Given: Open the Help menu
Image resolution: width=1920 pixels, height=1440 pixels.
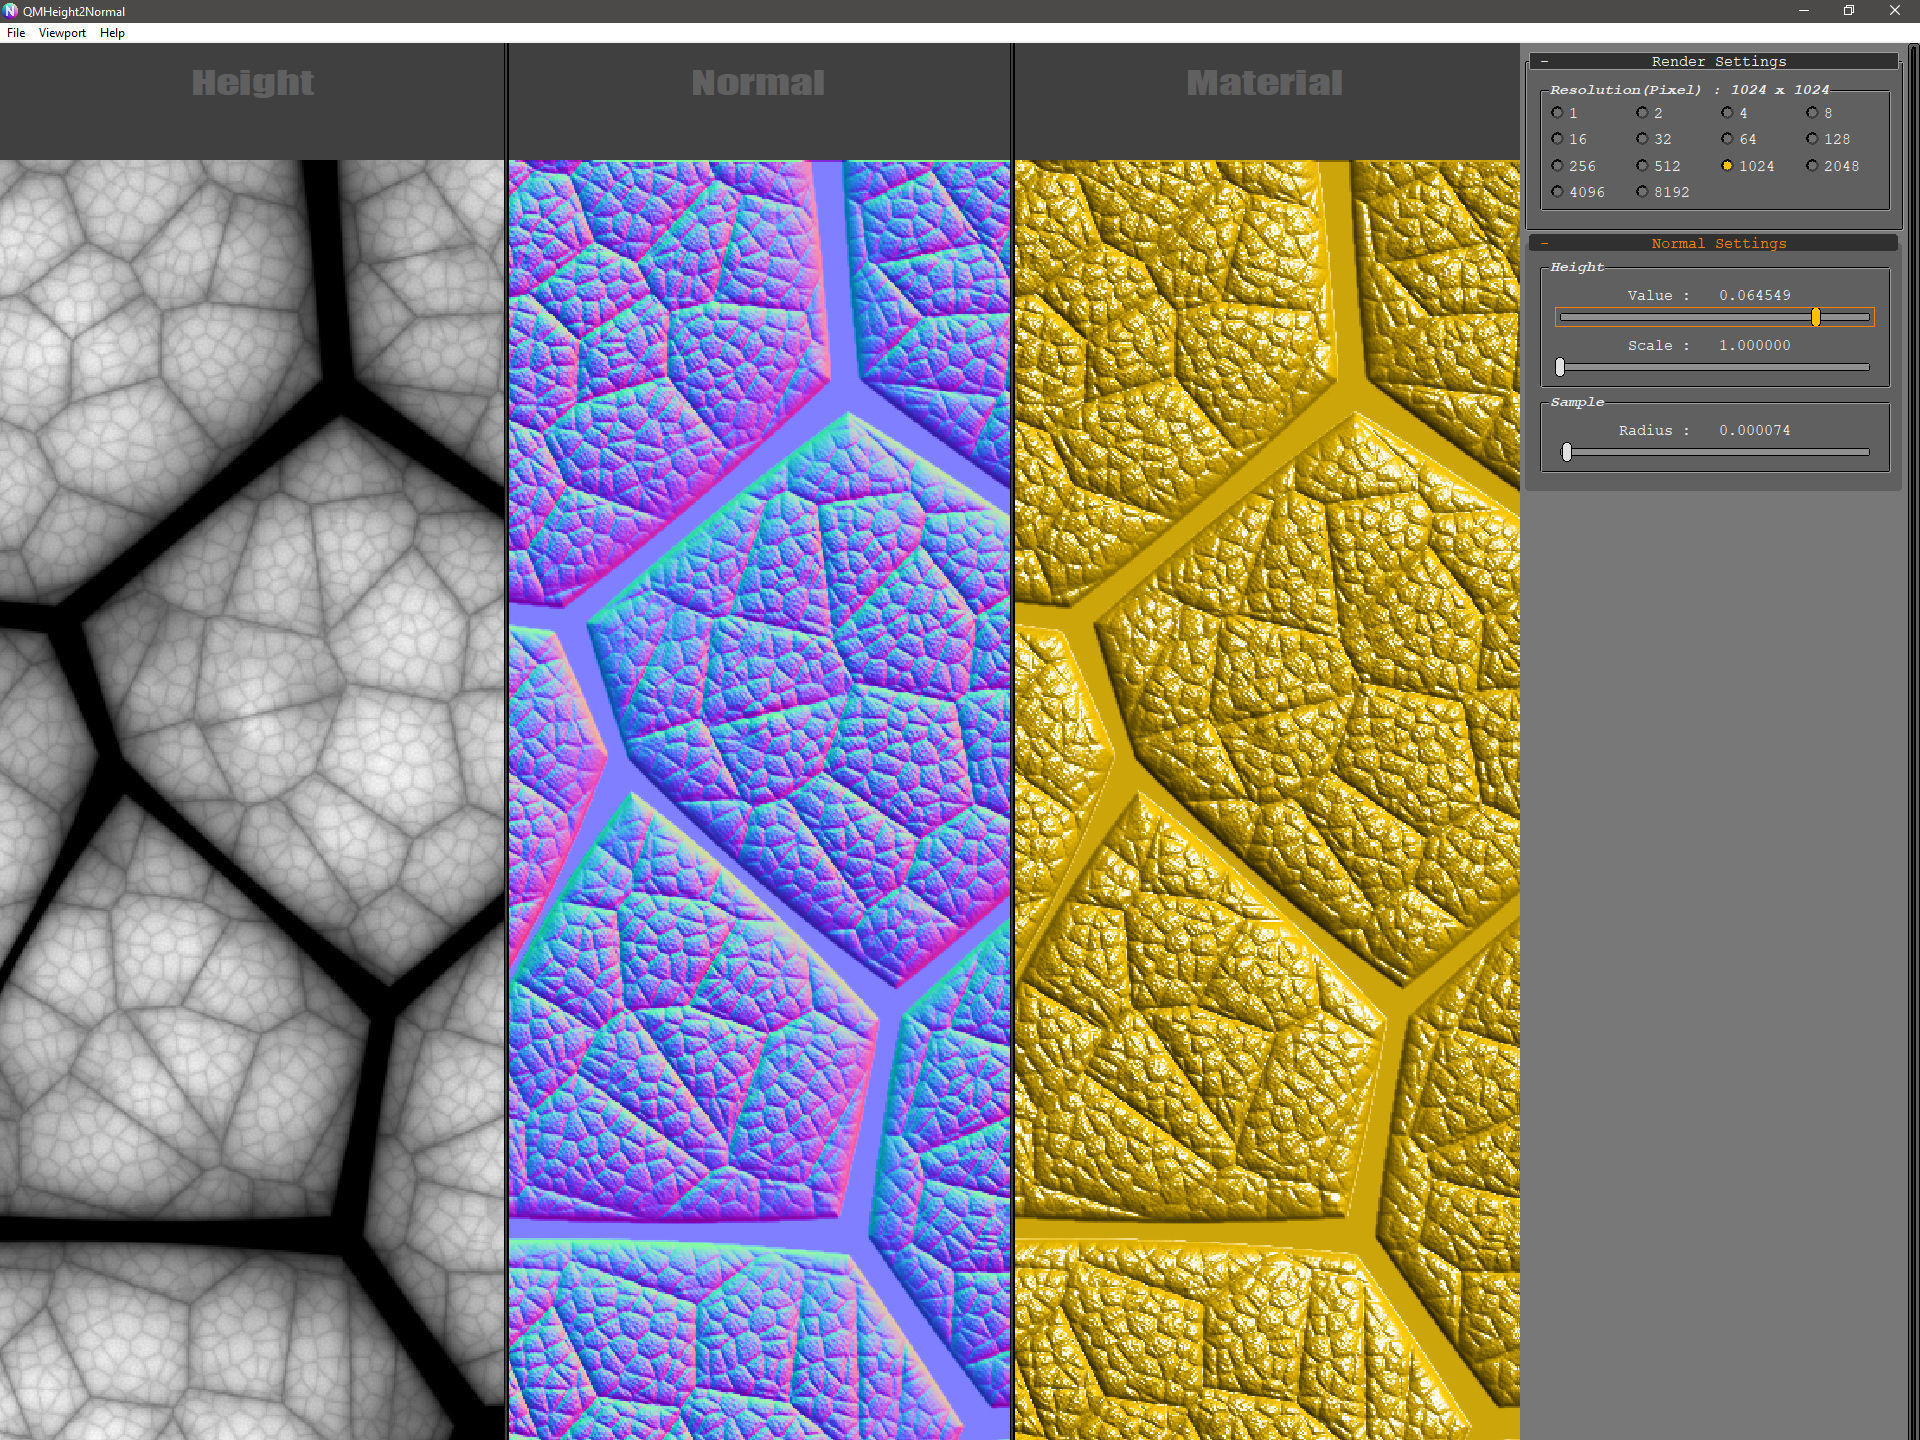Looking at the screenshot, I should 112,33.
